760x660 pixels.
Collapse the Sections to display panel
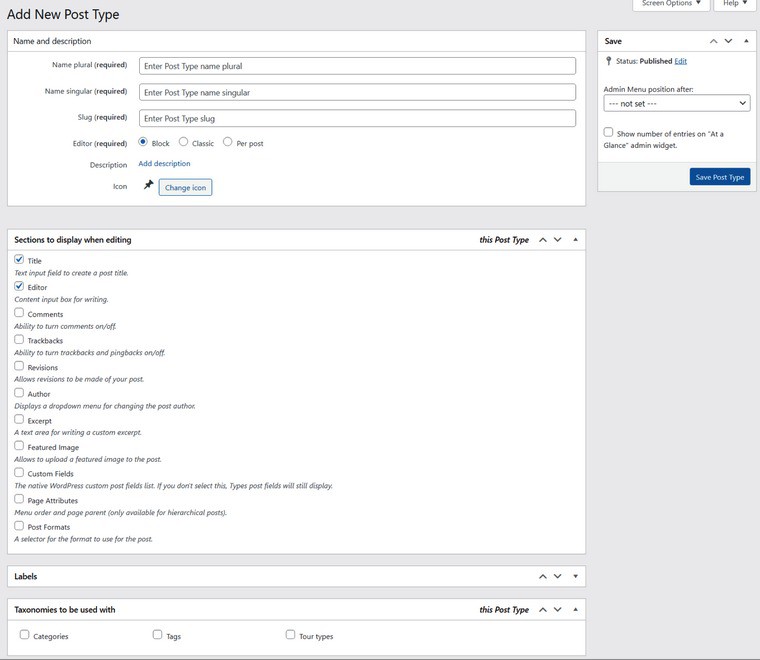point(575,240)
